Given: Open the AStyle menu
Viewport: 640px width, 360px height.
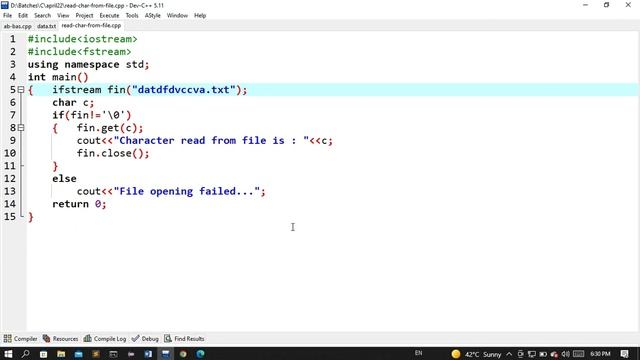Looking at the screenshot, I should (x=153, y=16).
